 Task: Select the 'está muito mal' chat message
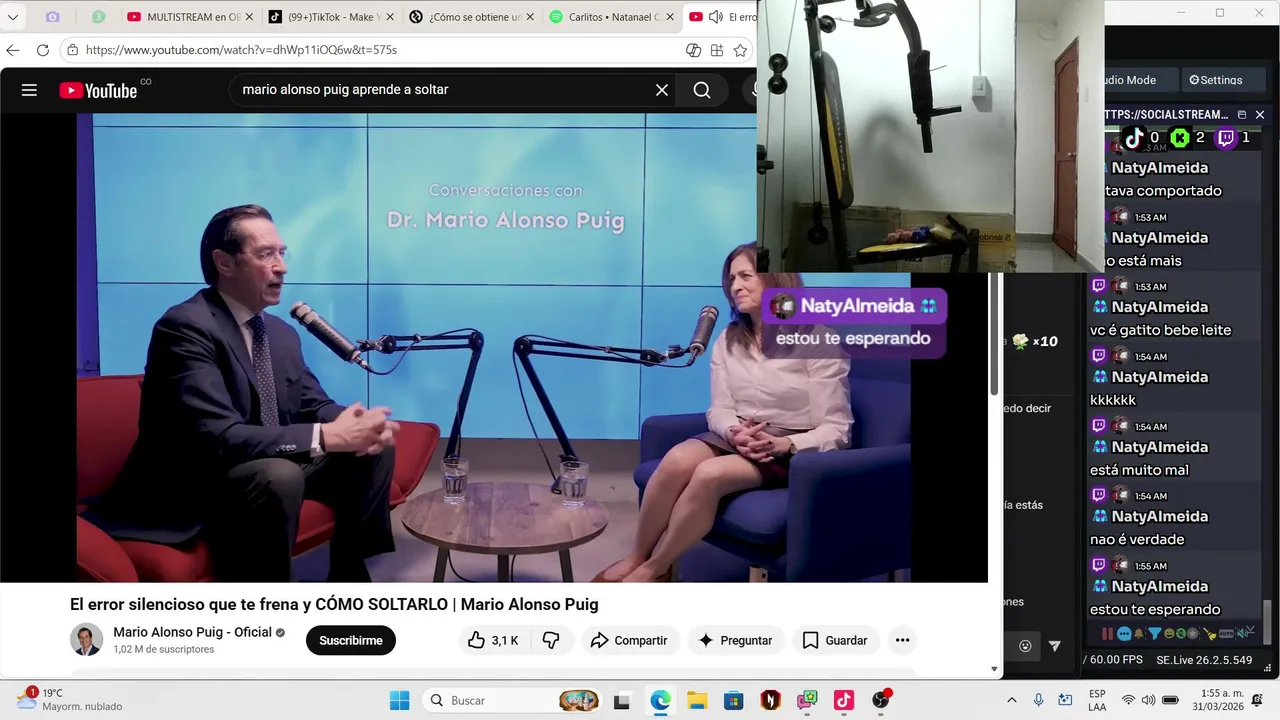(x=1140, y=470)
